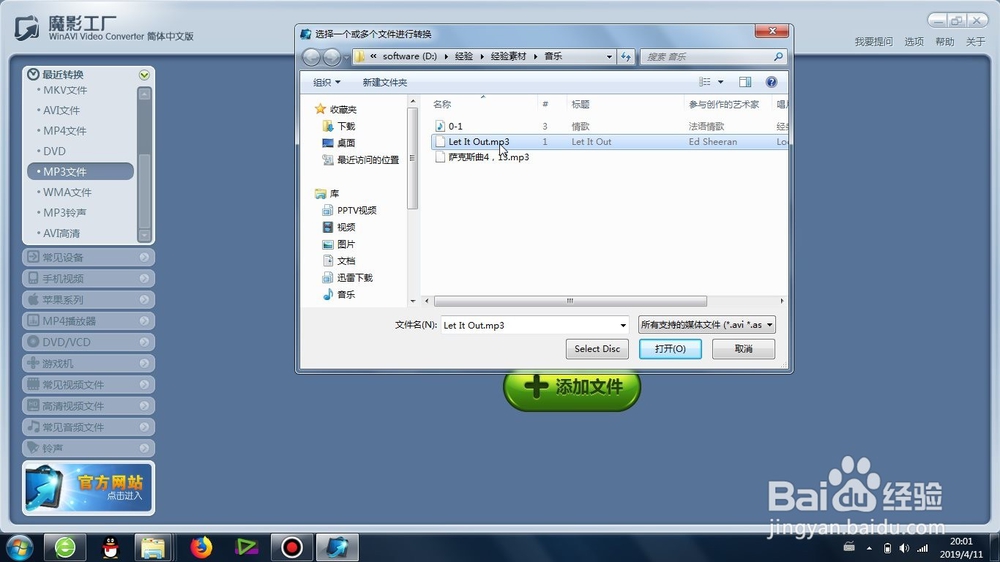This screenshot has width=1000, height=562.
Task: Select MKV文件 in recent conversions
Action: 64,90
